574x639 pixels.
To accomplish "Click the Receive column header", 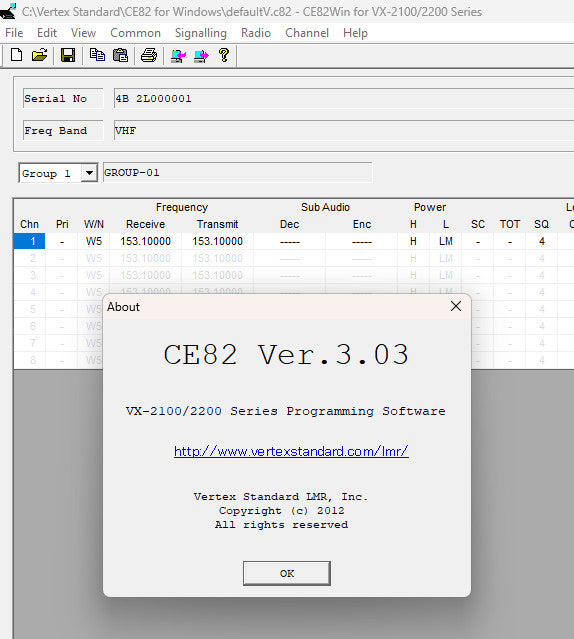I will coord(145,224).
